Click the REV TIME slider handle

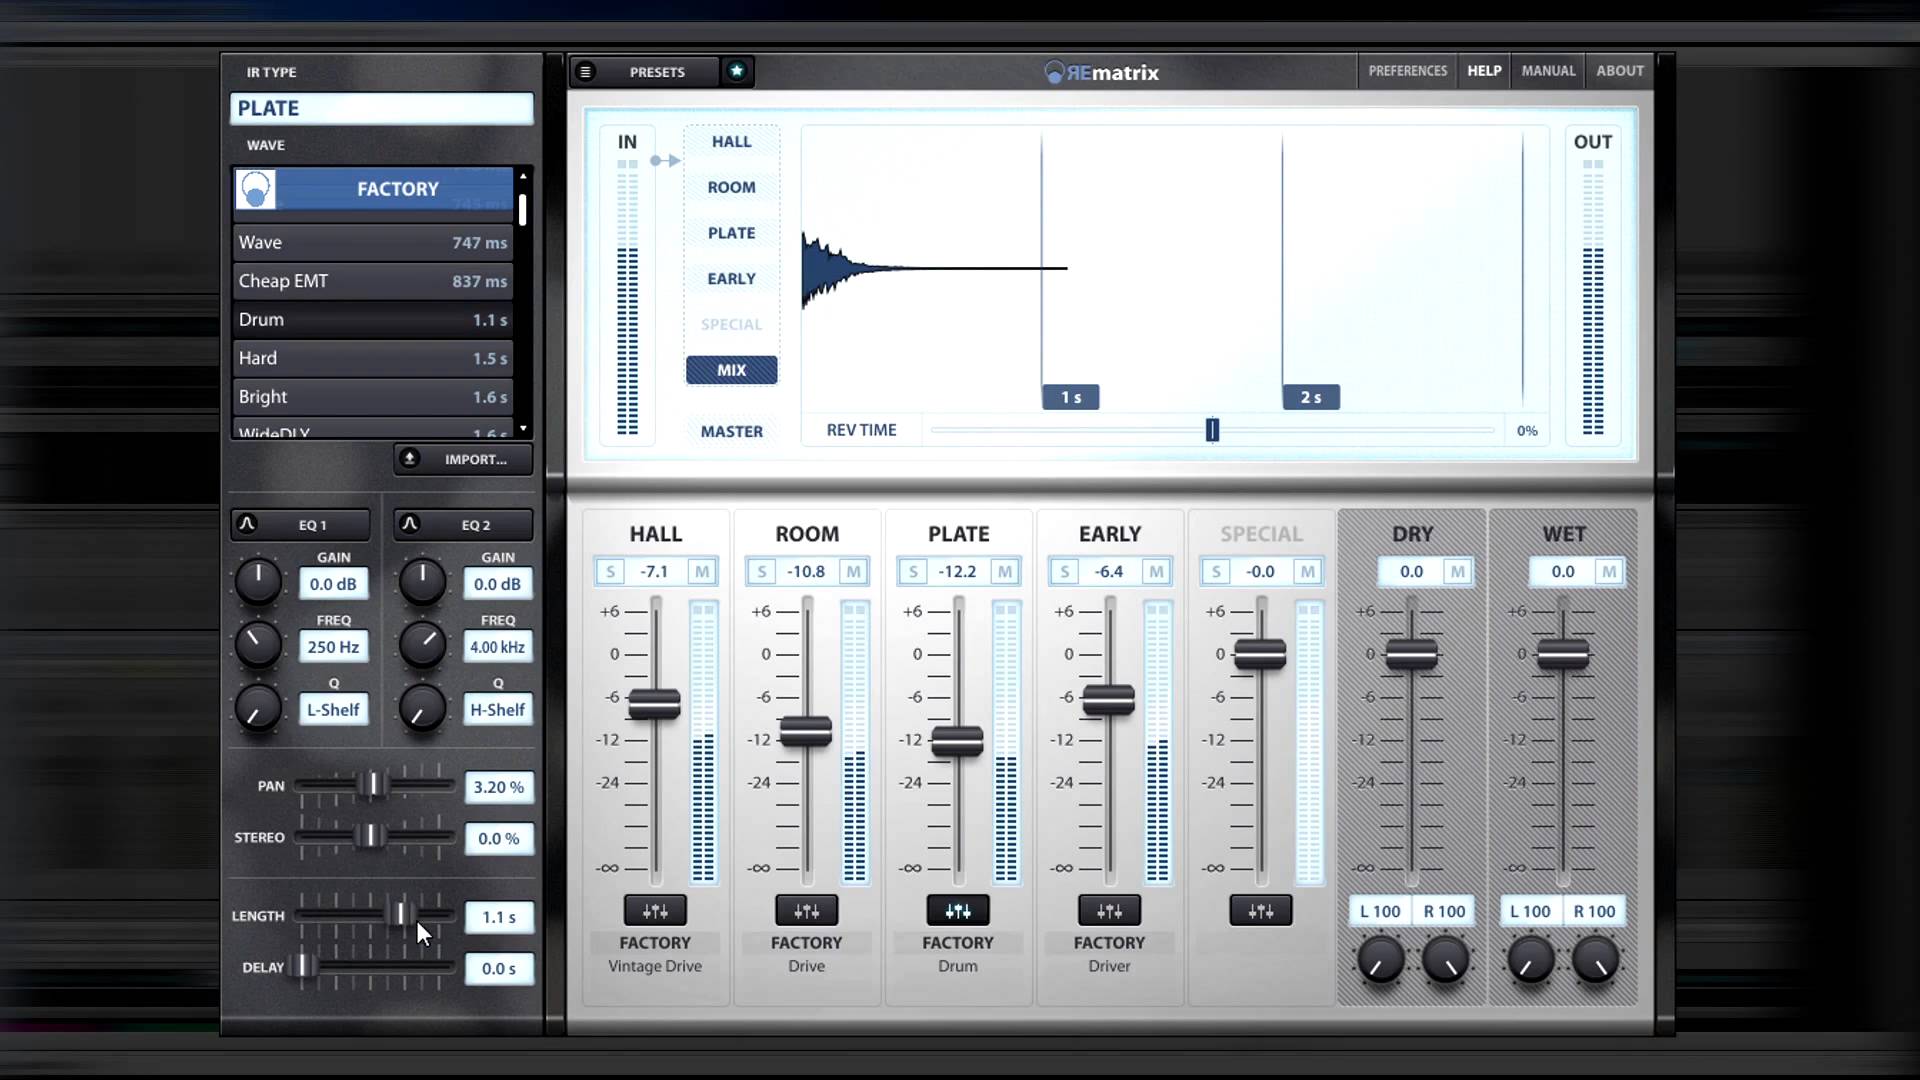pyautogui.click(x=1212, y=430)
